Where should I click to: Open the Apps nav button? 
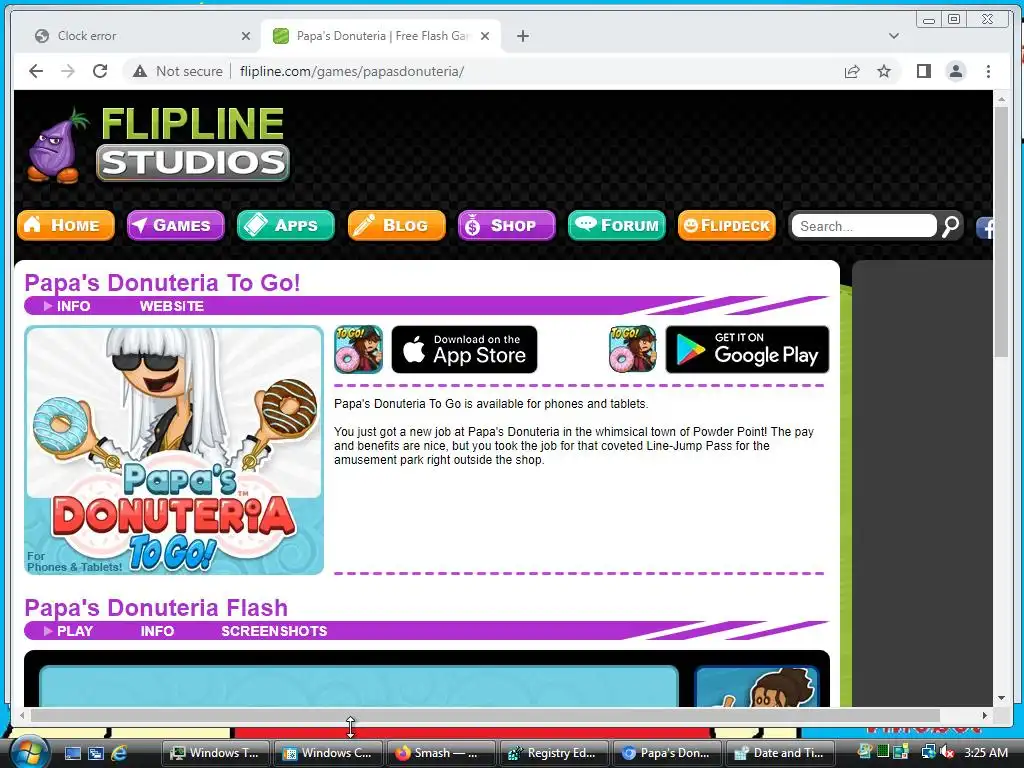pos(285,225)
